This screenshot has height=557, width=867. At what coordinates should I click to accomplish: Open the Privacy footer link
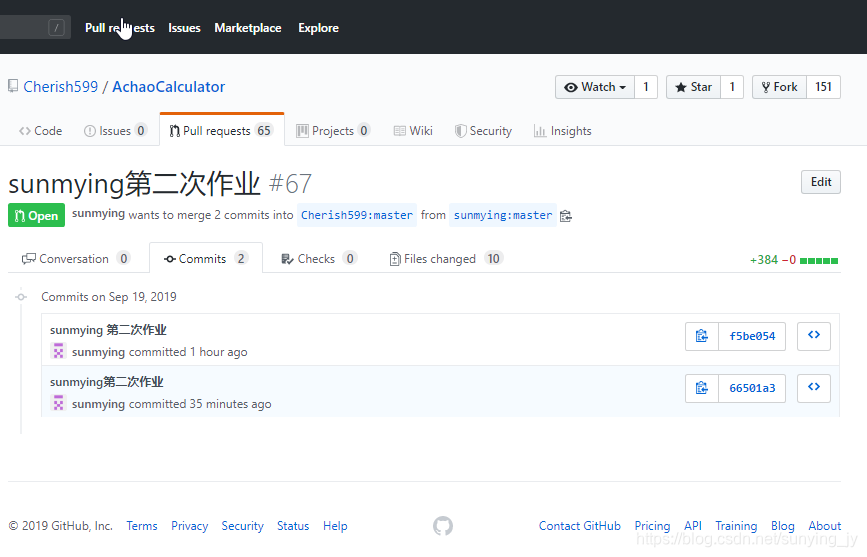point(190,526)
